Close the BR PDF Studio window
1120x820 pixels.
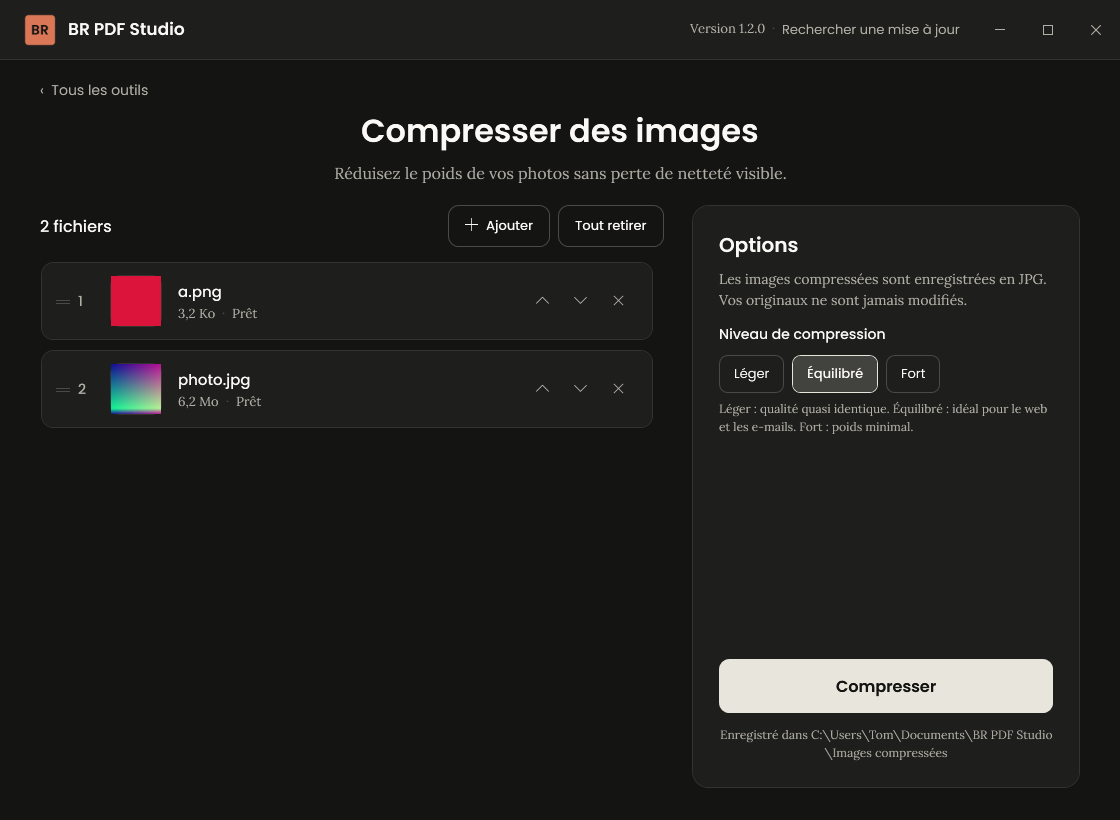pos(1096,29)
